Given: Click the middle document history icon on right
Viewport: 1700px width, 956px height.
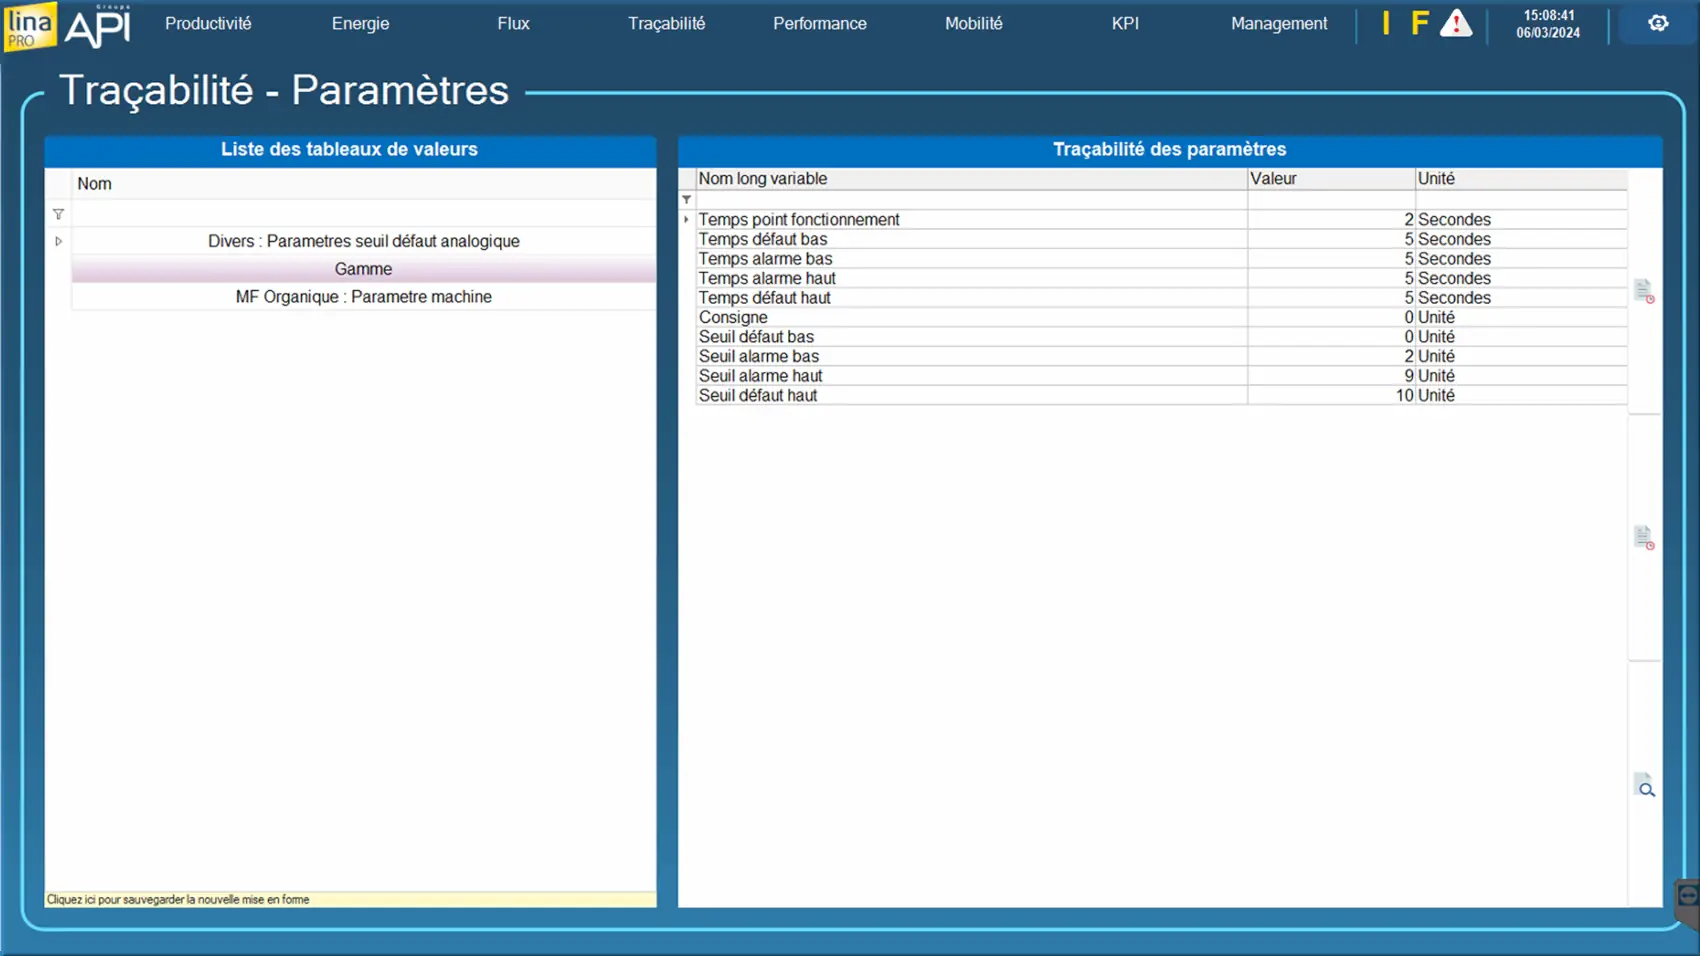Looking at the screenshot, I should click(1643, 537).
